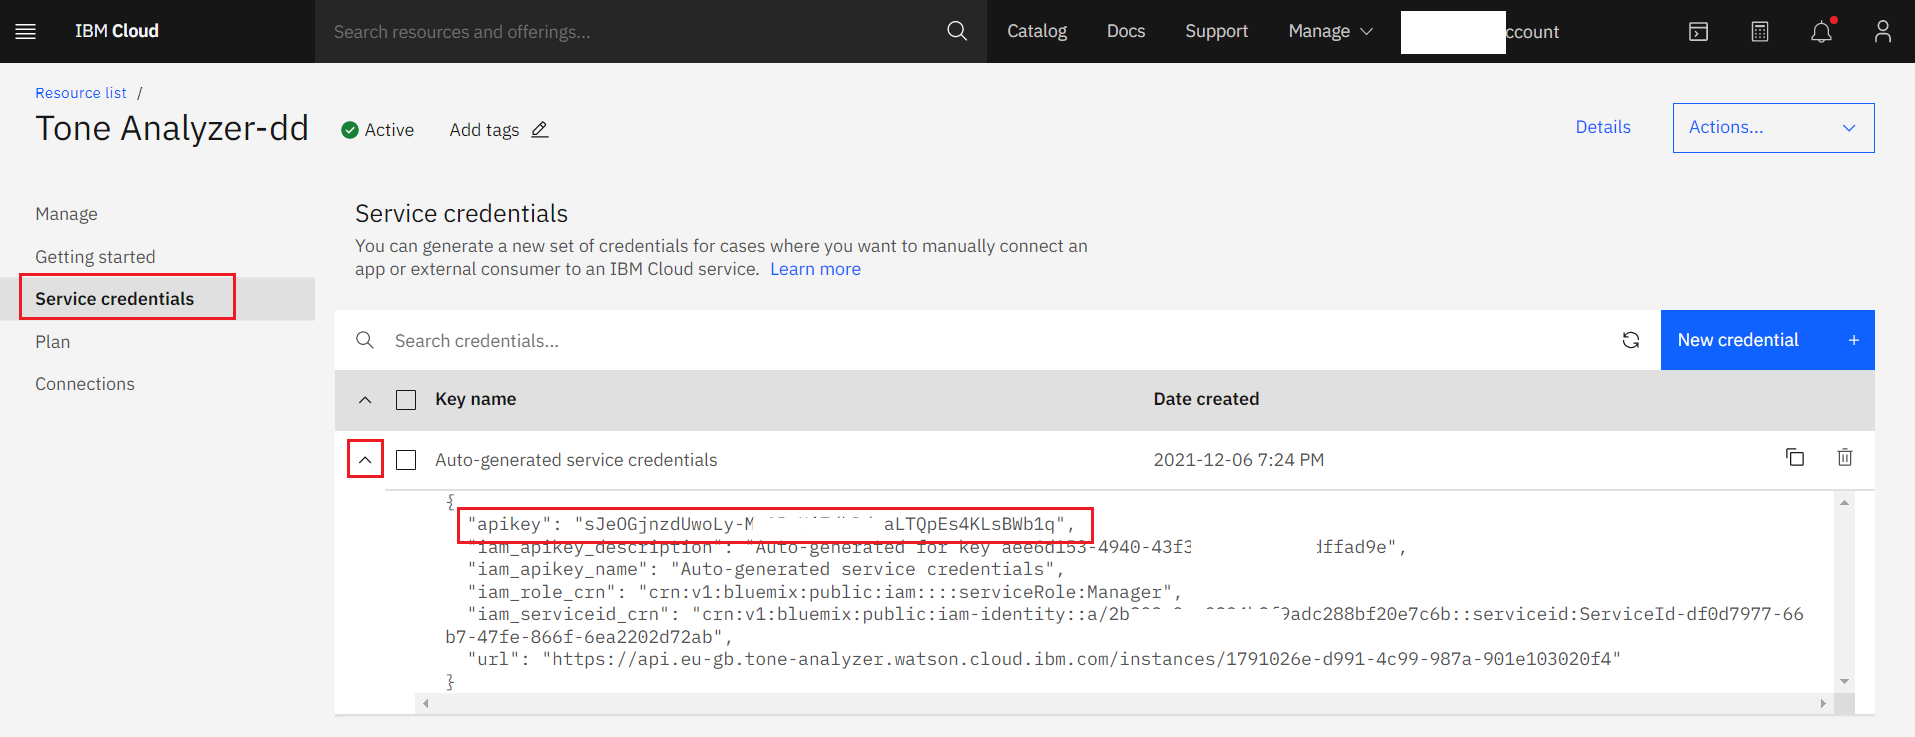This screenshot has width=1915, height=737.
Task: Open the Manage sidebar item
Action: click(67, 214)
